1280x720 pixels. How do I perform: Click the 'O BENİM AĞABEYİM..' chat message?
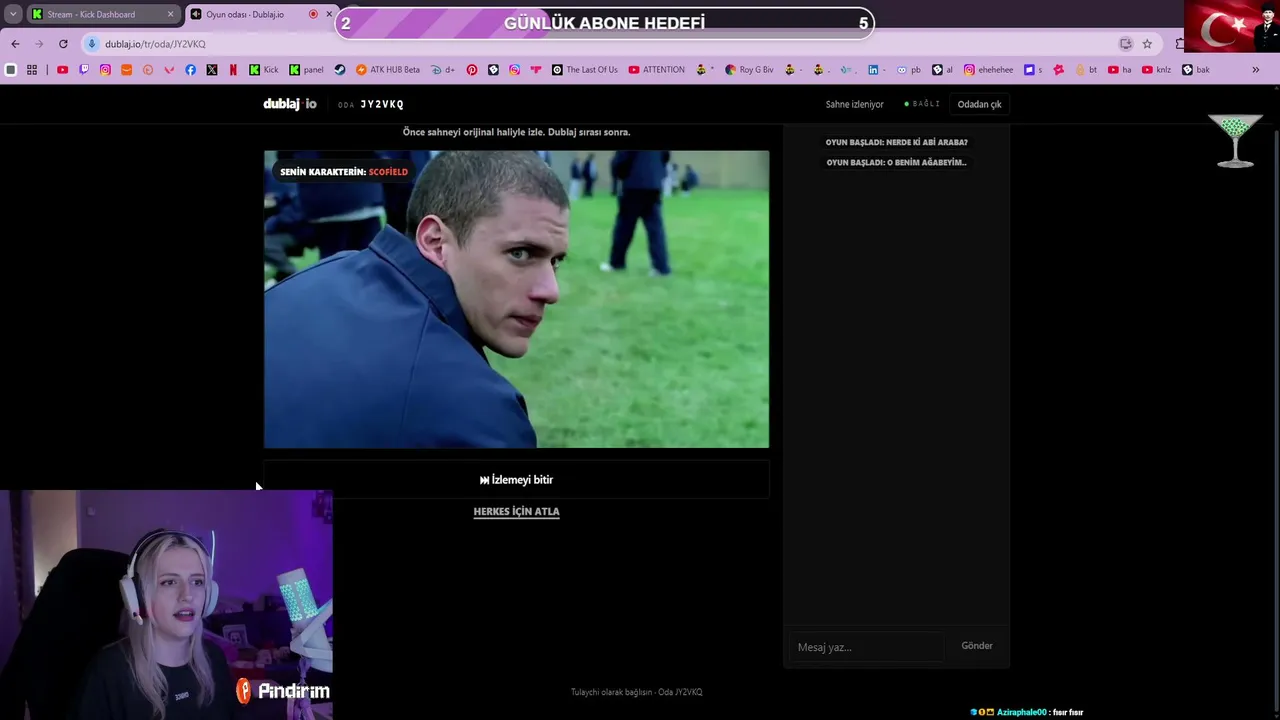pyautogui.click(x=896, y=162)
